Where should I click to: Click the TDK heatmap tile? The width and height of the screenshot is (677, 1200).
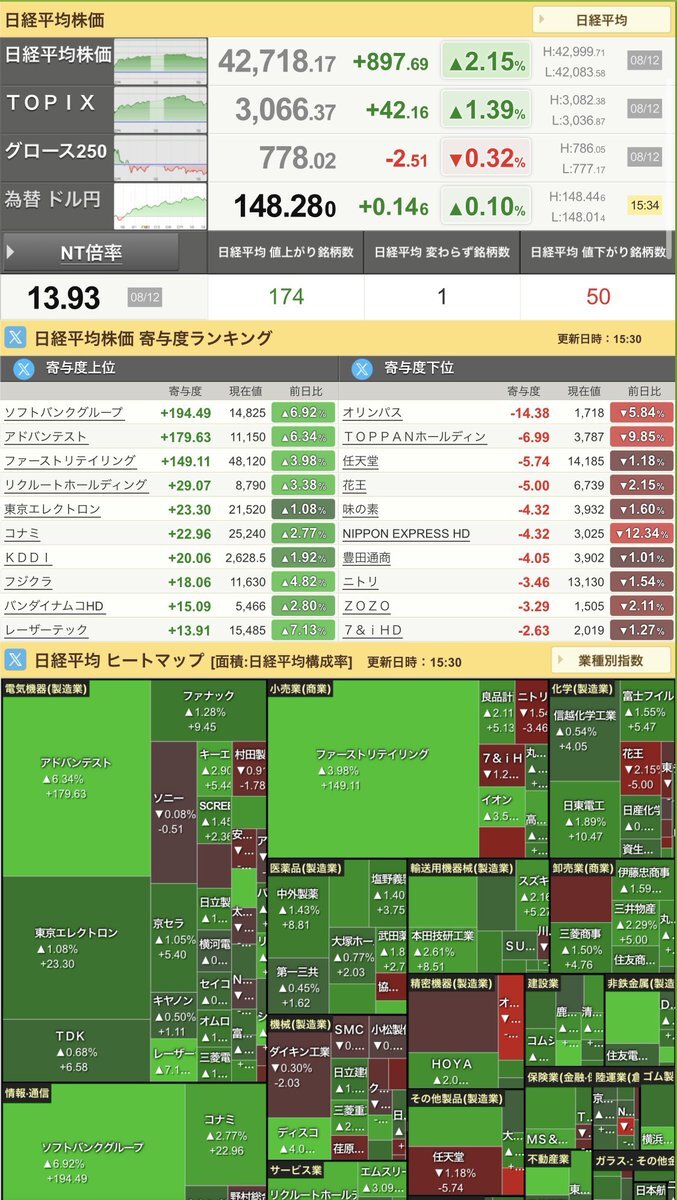click(x=76, y=1050)
